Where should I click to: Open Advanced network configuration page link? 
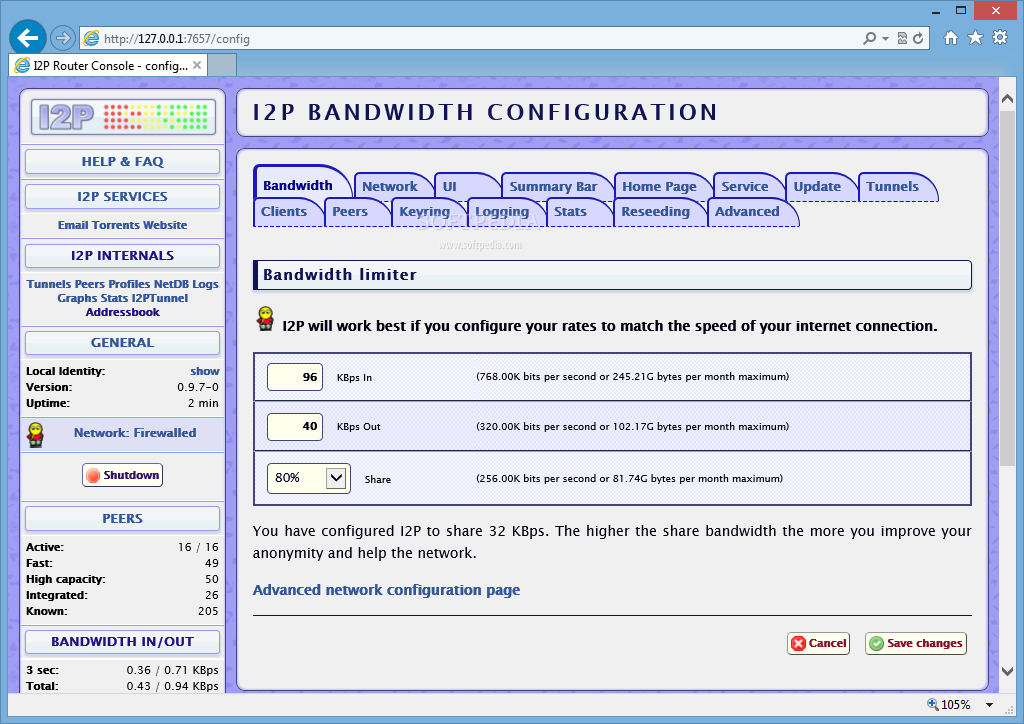(386, 590)
